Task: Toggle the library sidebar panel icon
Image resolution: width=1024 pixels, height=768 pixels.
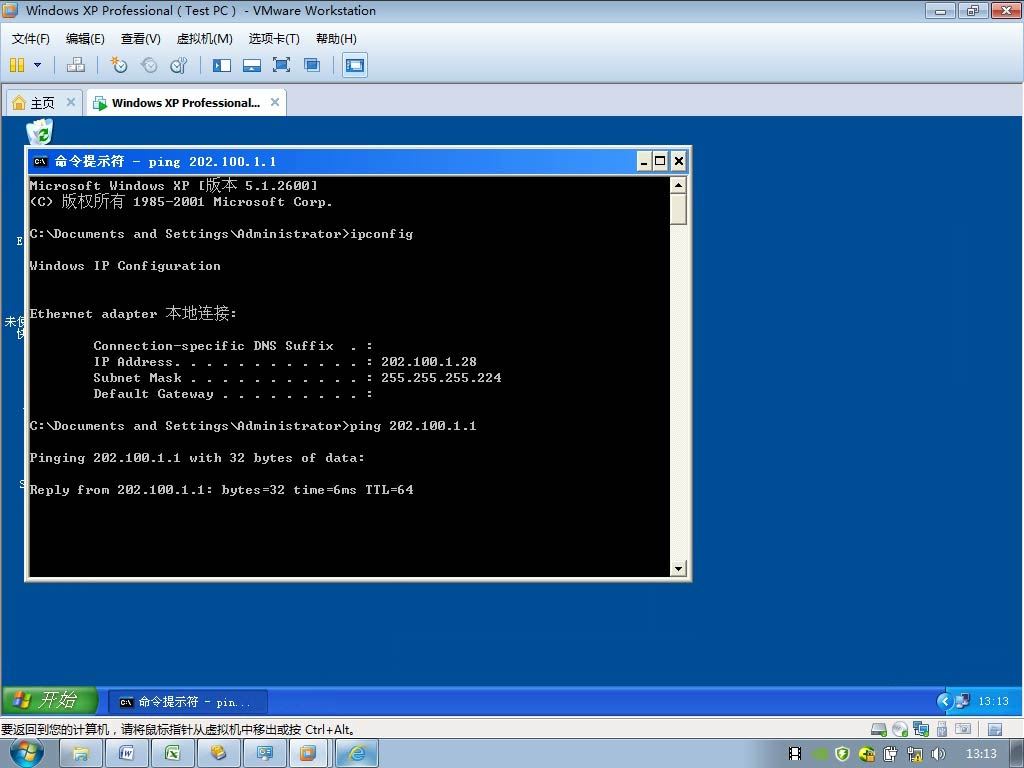Action: [x=222, y=65]
